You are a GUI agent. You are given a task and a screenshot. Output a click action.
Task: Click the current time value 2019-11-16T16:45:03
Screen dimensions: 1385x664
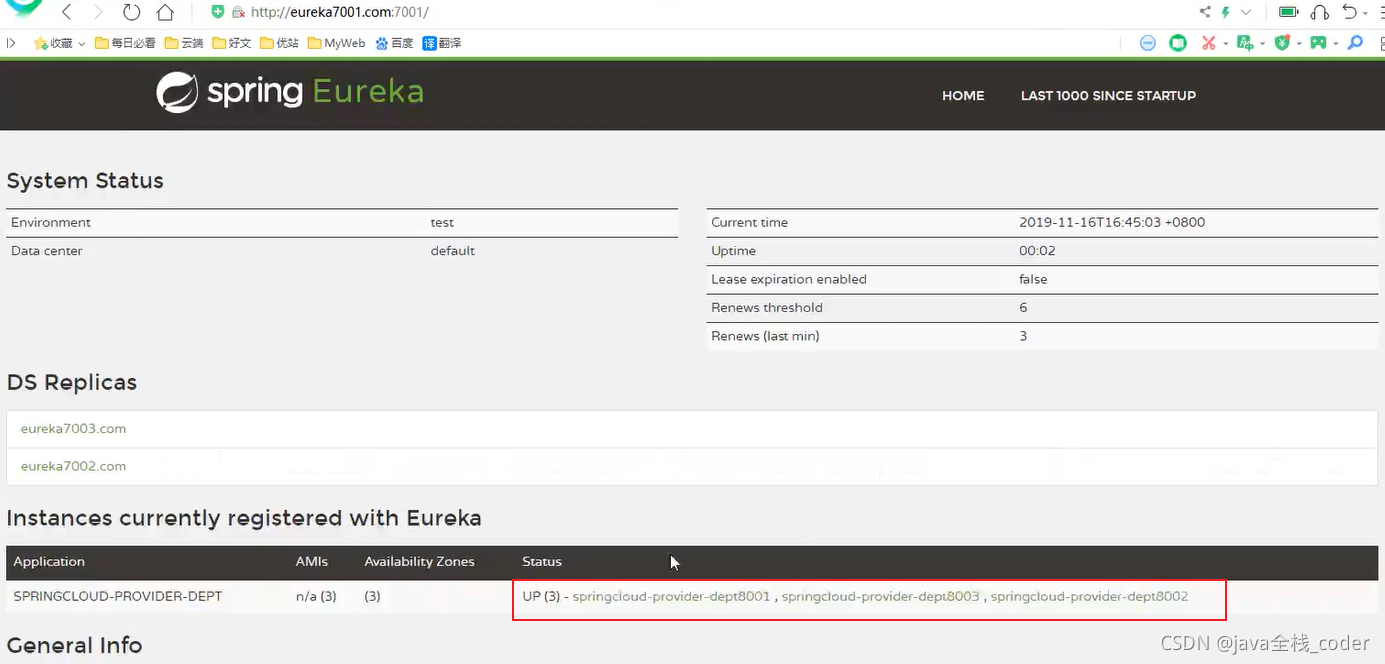point(1112,223)
